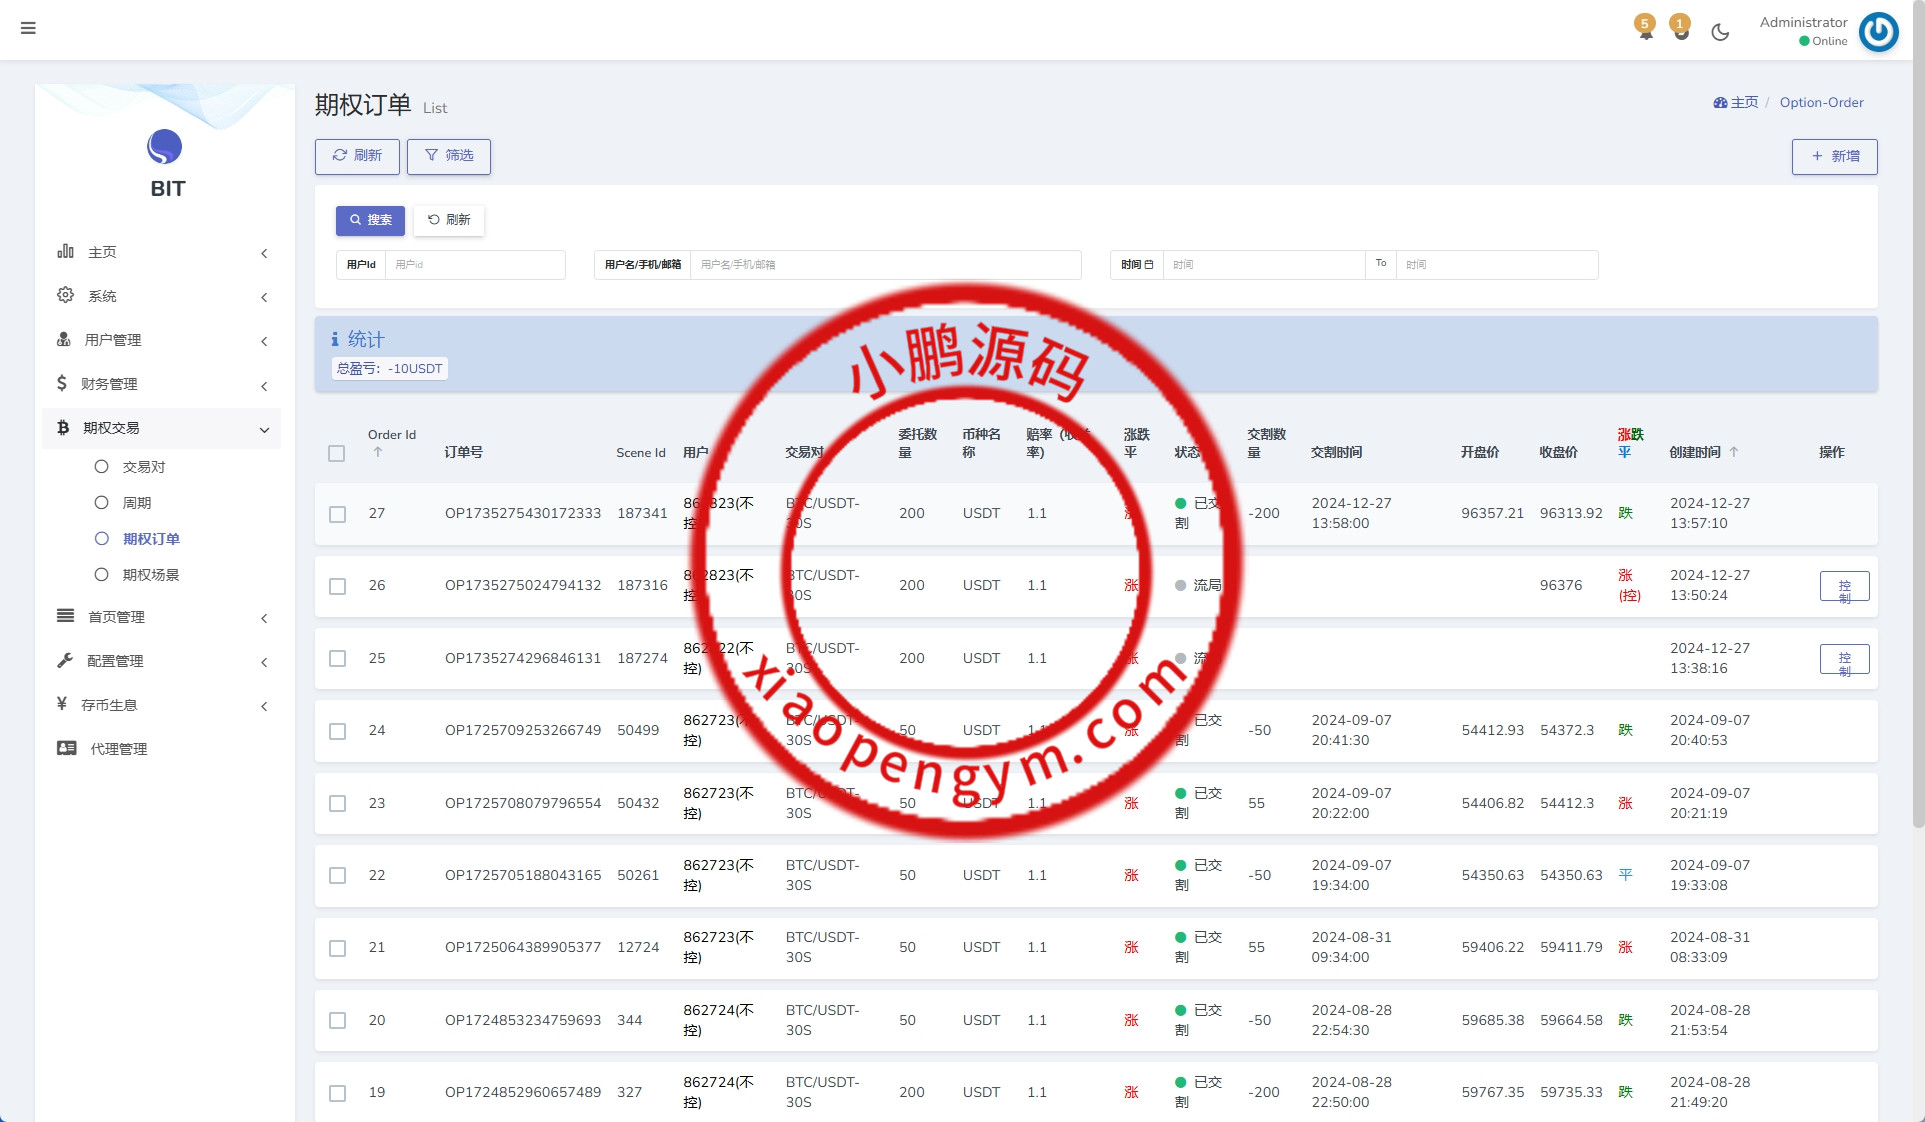This screenshot has height=1122, width=1925.
Task: Toggle dark mode moon icon
Action: click(x=1720, y=32)
